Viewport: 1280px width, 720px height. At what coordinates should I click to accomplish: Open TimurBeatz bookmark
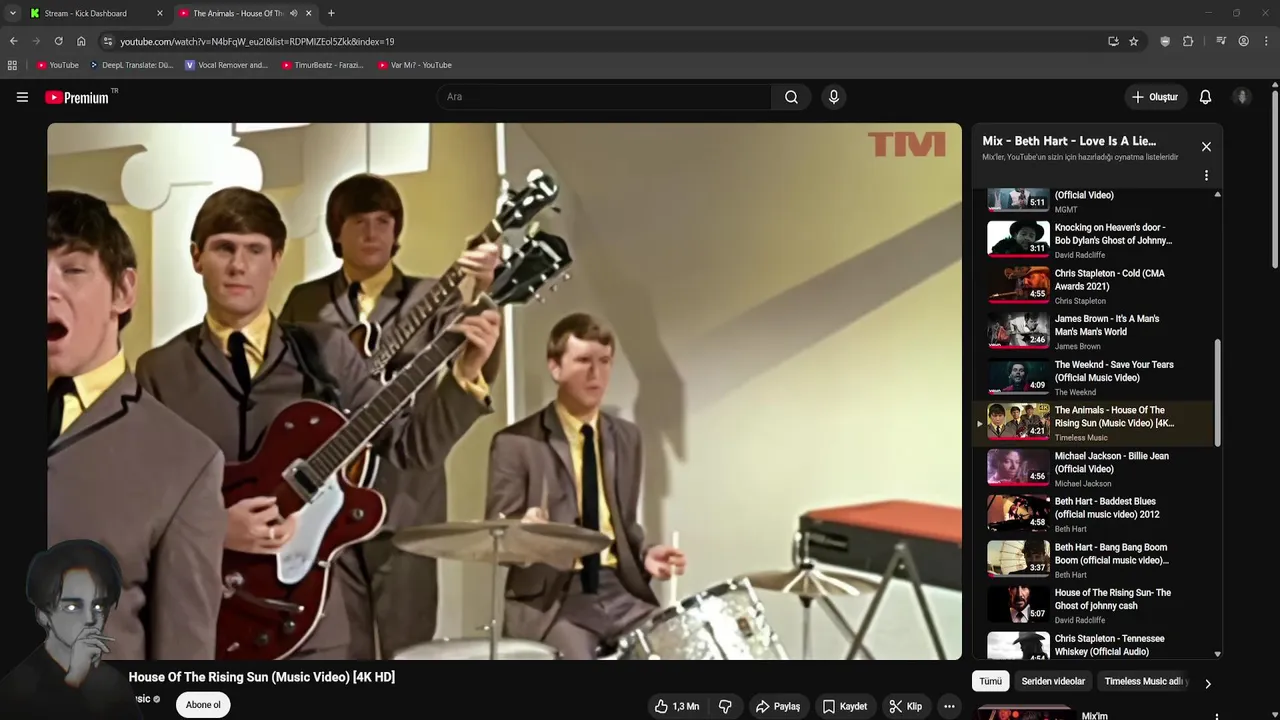323,65
